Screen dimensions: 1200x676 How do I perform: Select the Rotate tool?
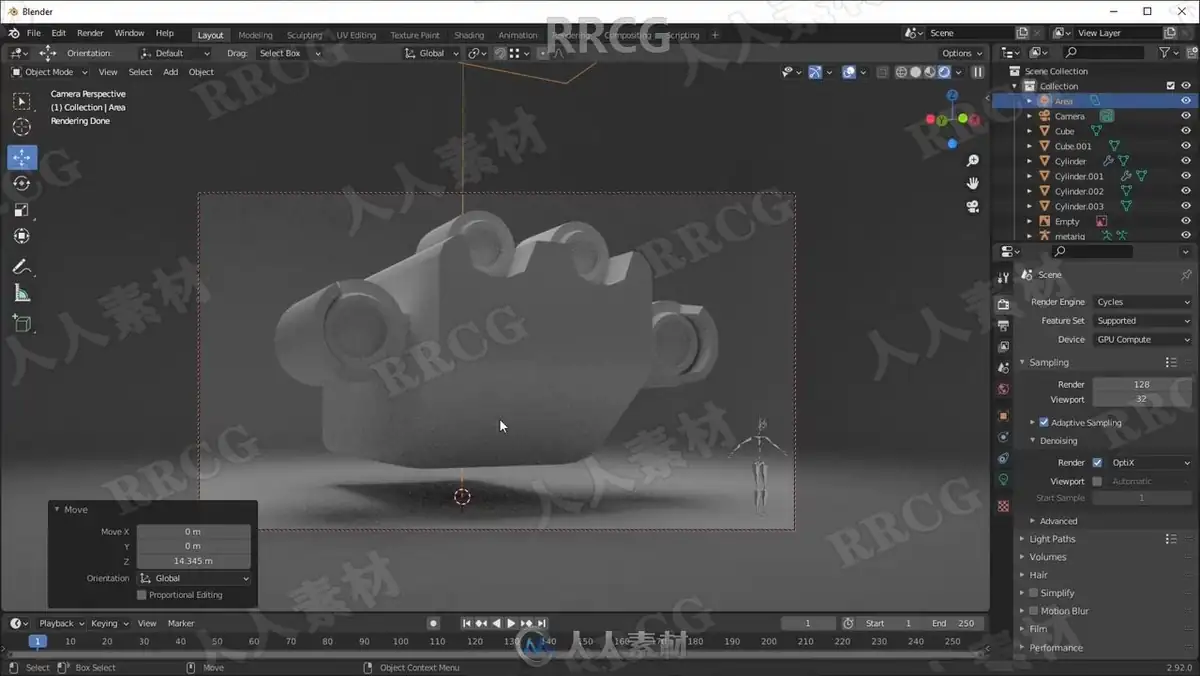click(22, 184)
